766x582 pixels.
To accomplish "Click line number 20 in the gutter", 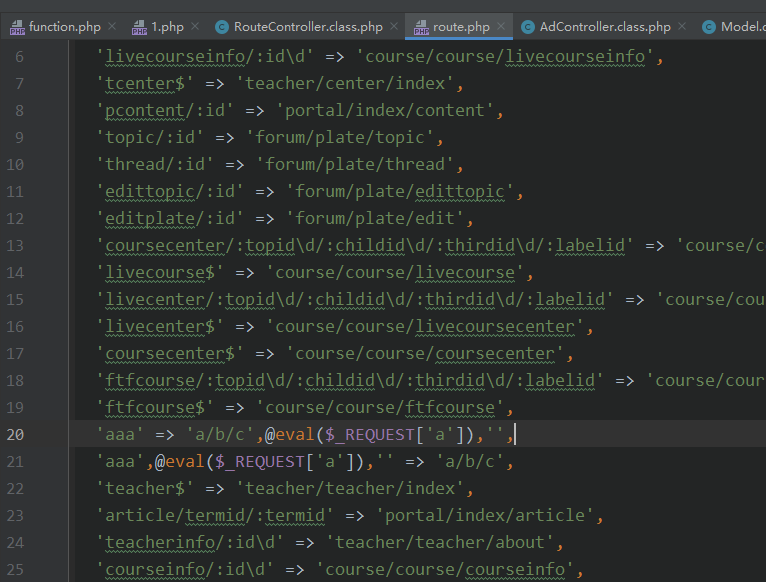I will 15,434.
